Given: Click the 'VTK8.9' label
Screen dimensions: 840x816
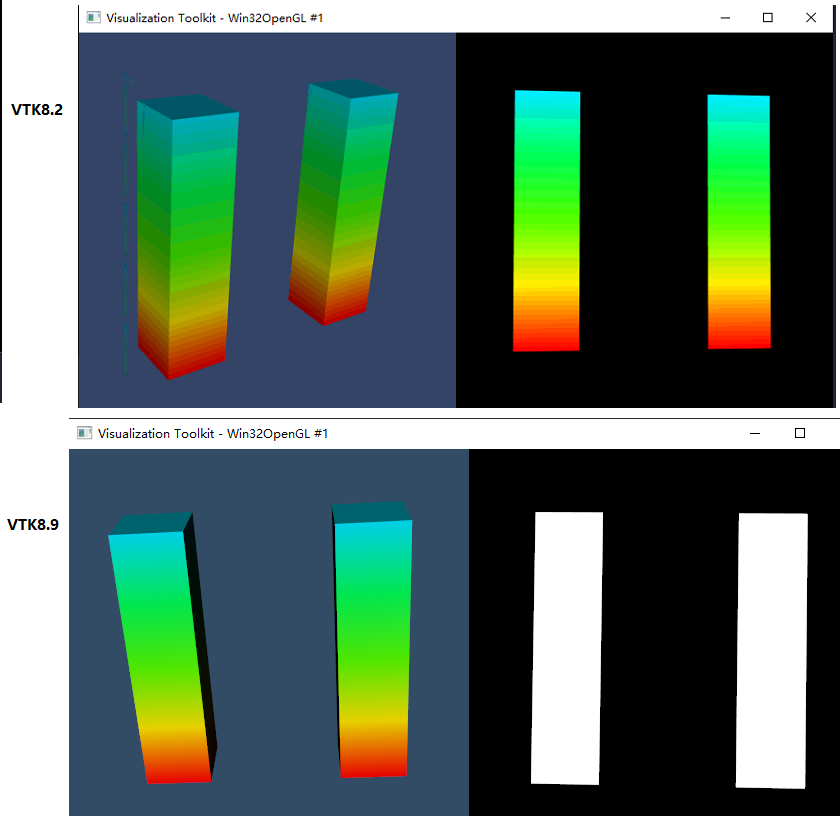Looking at the screenshot, I should (33, 525).
